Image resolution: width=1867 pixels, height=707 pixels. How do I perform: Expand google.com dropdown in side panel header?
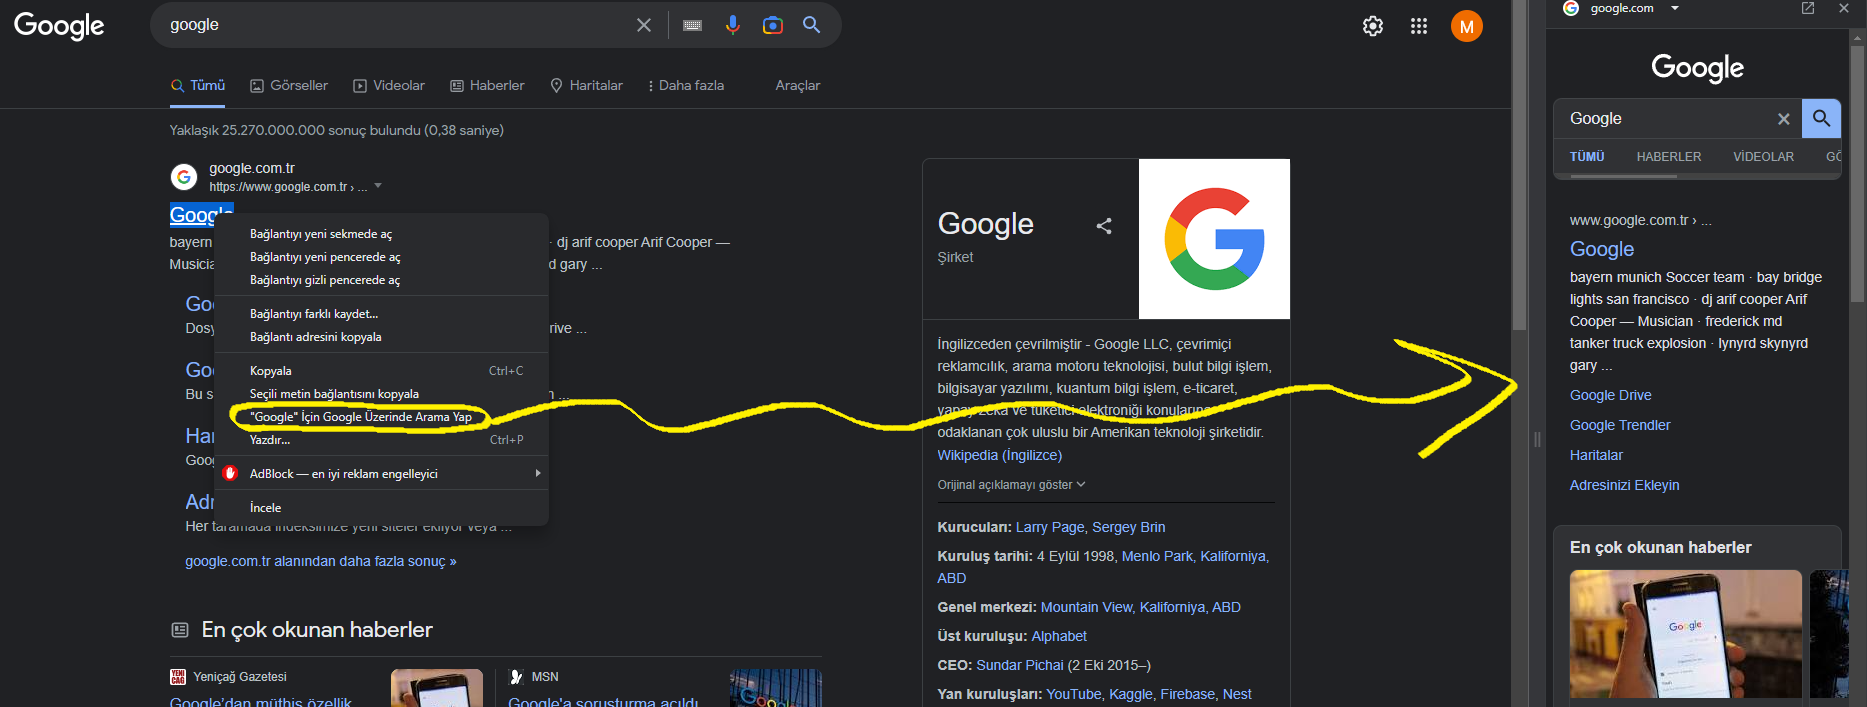click(x=1675, y=8)
